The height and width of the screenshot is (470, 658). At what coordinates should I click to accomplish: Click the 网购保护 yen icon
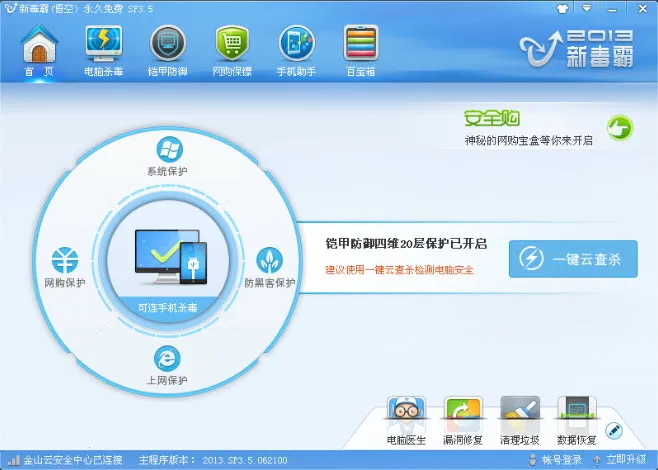pyautogui.click(x=65, y=260)
